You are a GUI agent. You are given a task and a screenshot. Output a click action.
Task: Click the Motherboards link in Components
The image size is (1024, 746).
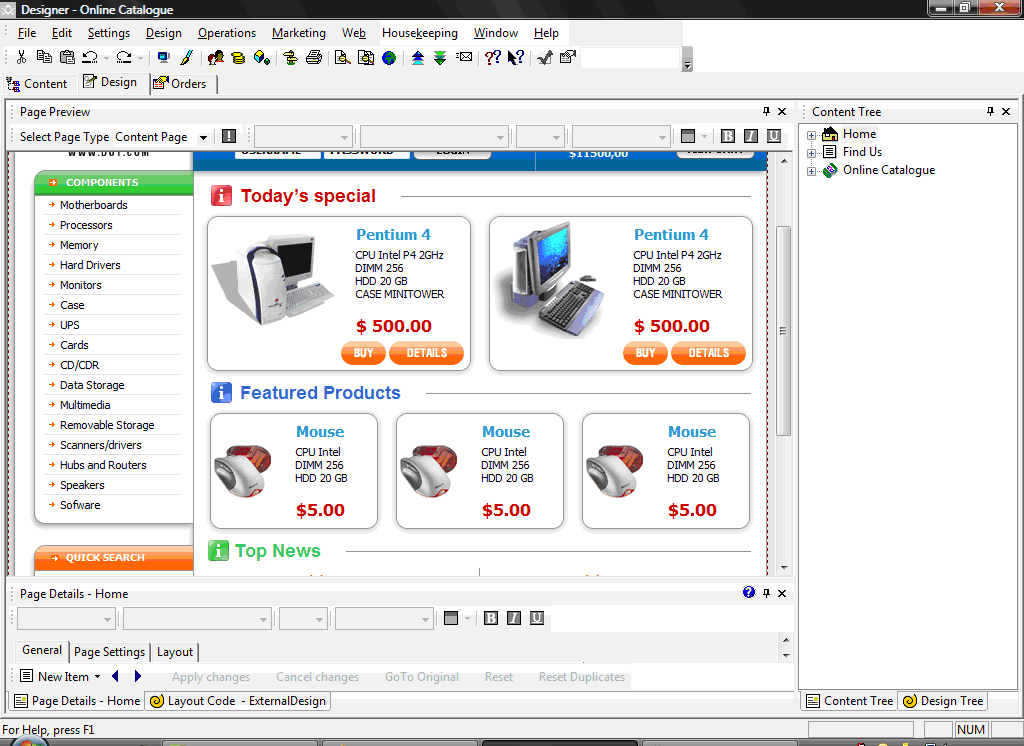point(93,205)
